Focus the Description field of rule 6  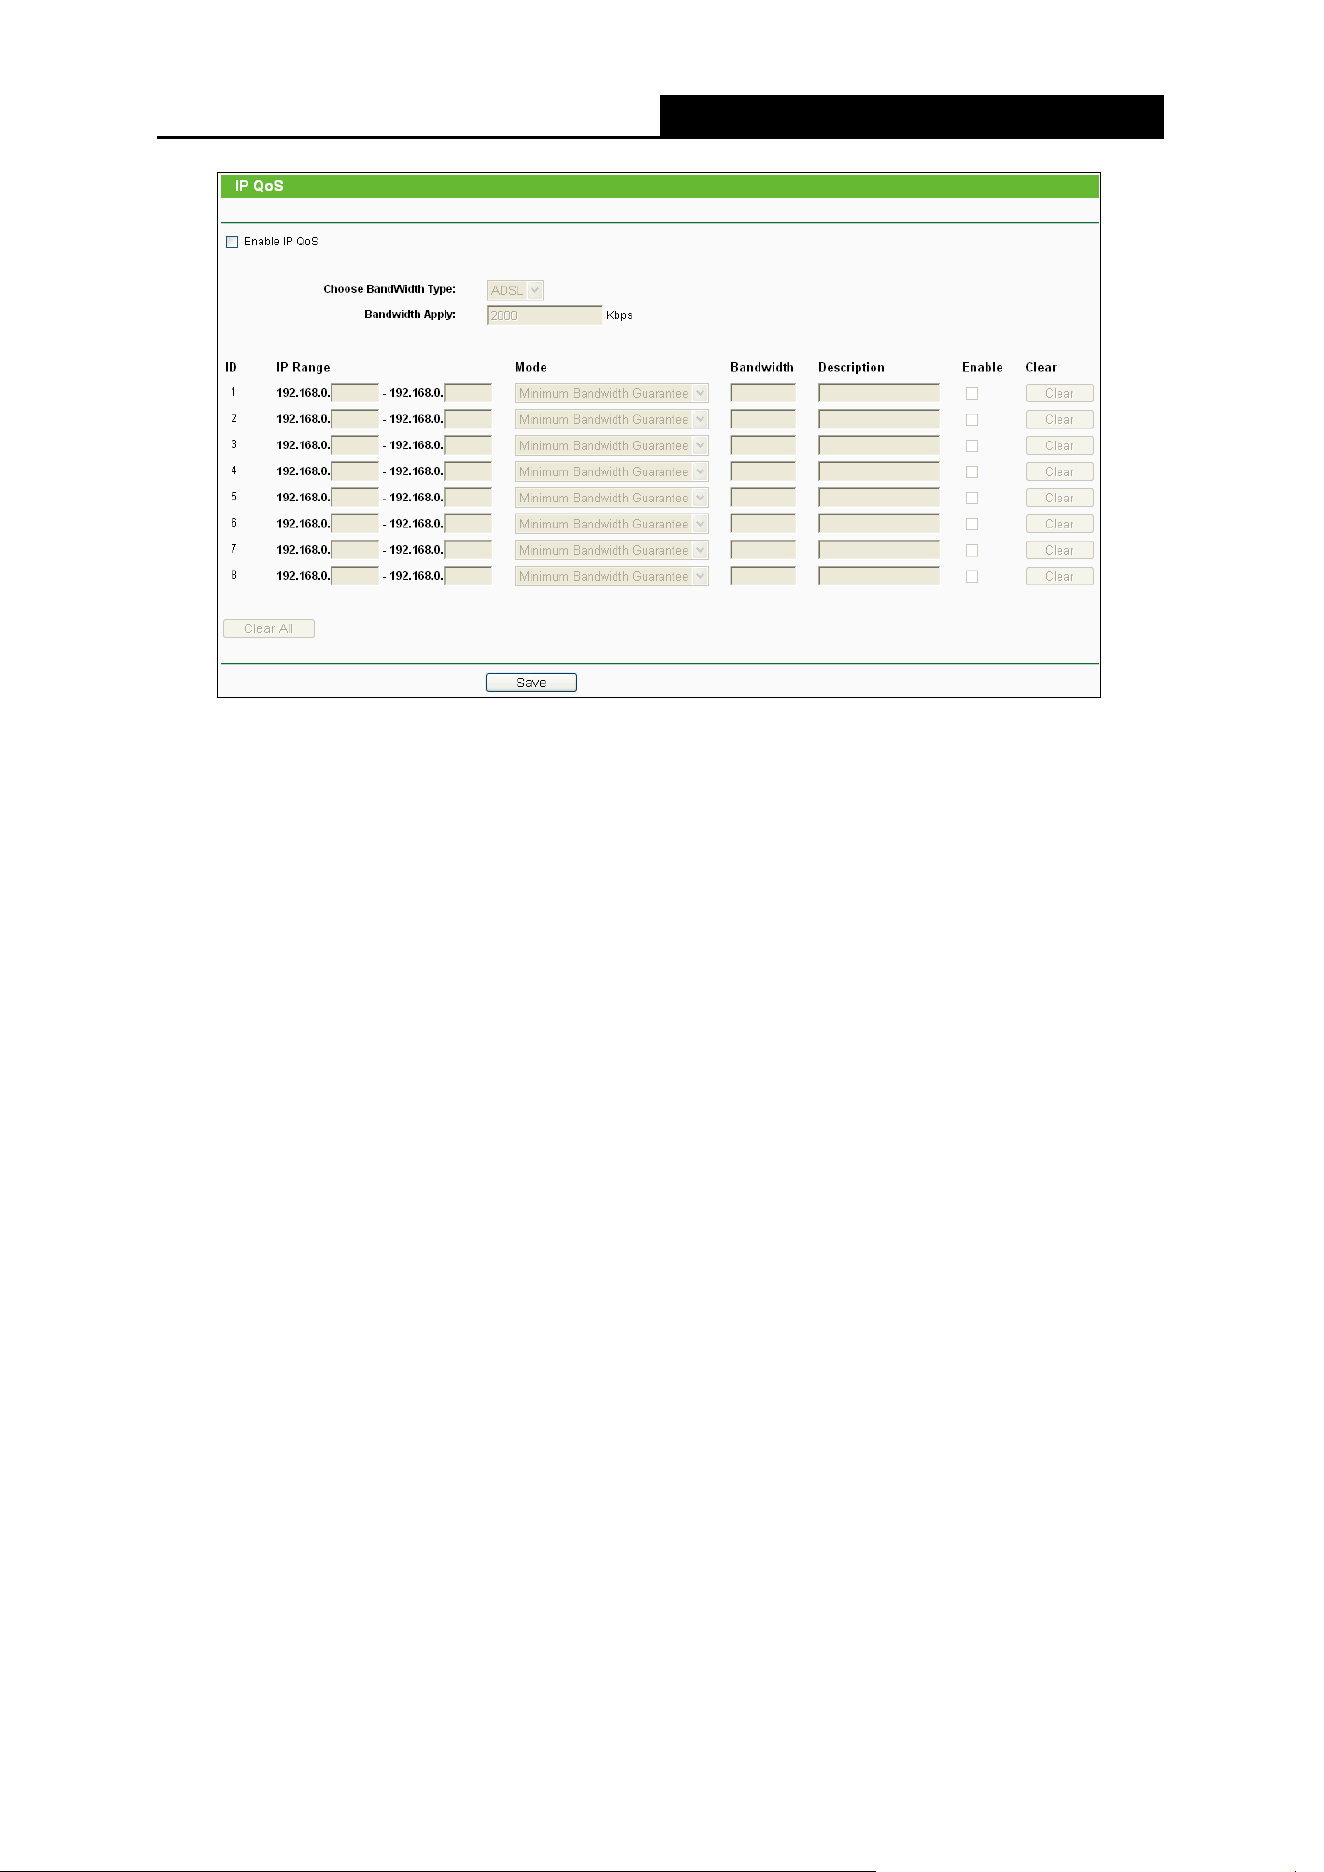pos(879,524)
